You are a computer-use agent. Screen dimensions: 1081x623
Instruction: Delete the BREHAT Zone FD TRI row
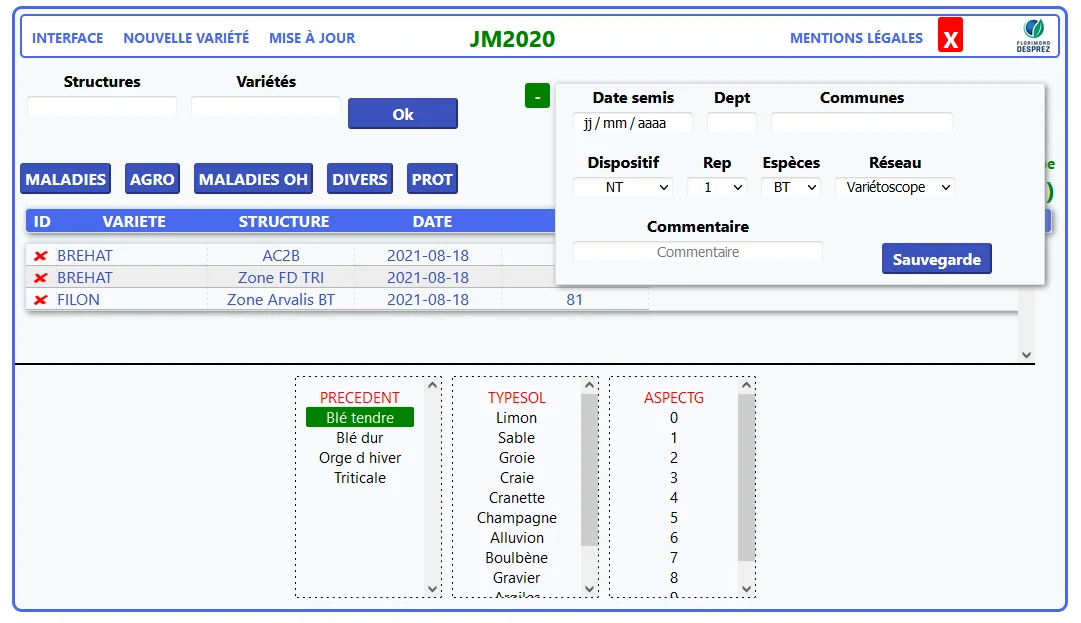[x=41, y=278]
